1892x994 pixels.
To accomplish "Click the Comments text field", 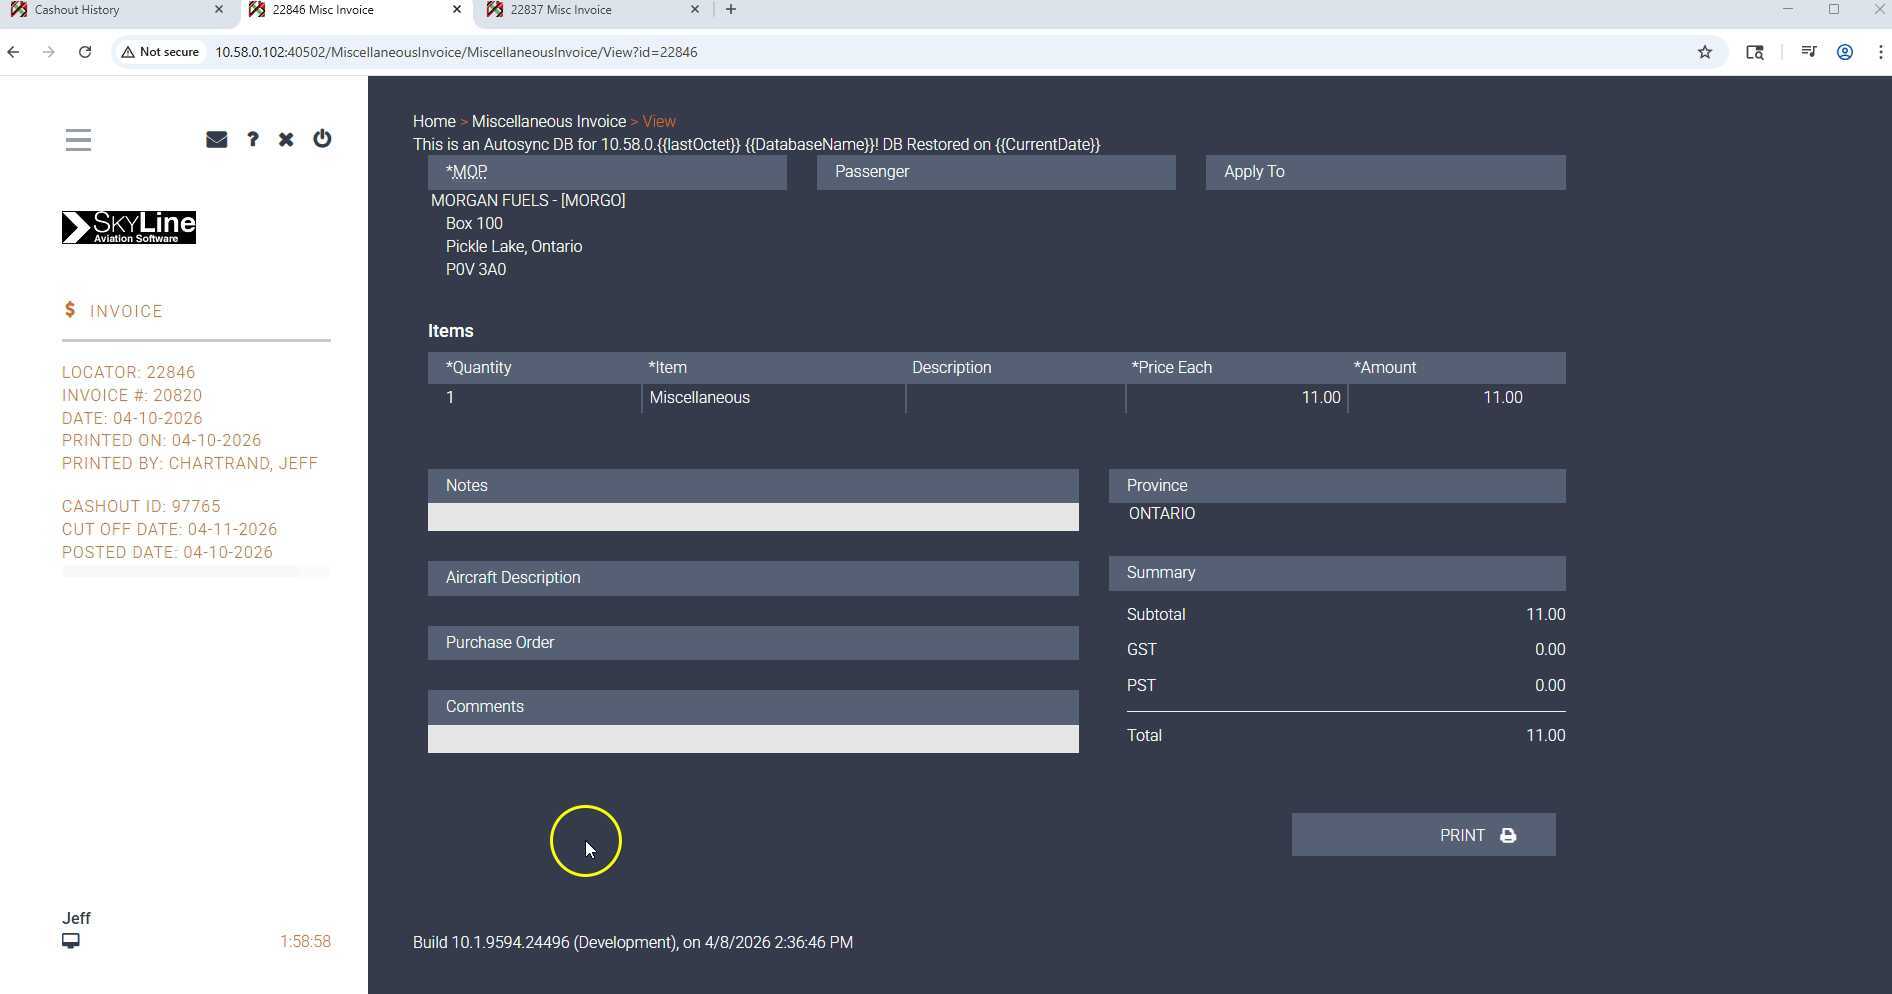I will pos(752,739).
